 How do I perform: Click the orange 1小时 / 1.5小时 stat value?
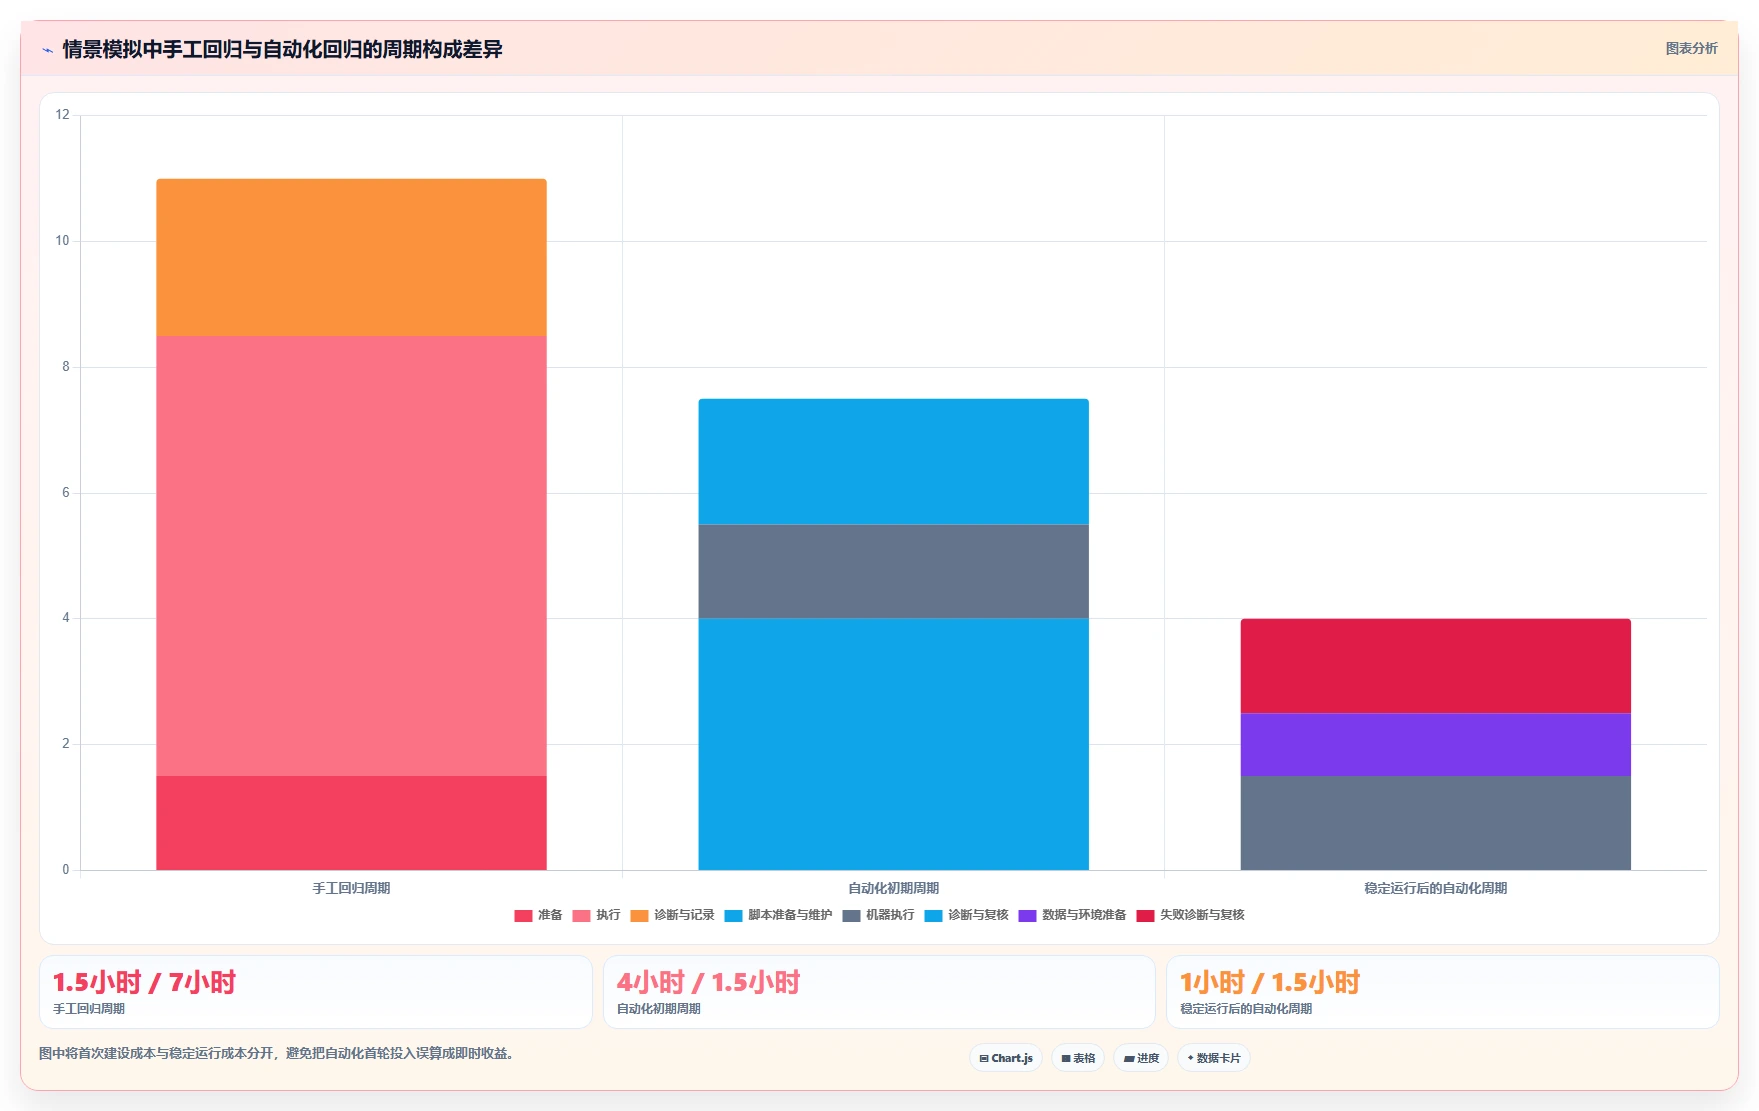coord(1270,982)
